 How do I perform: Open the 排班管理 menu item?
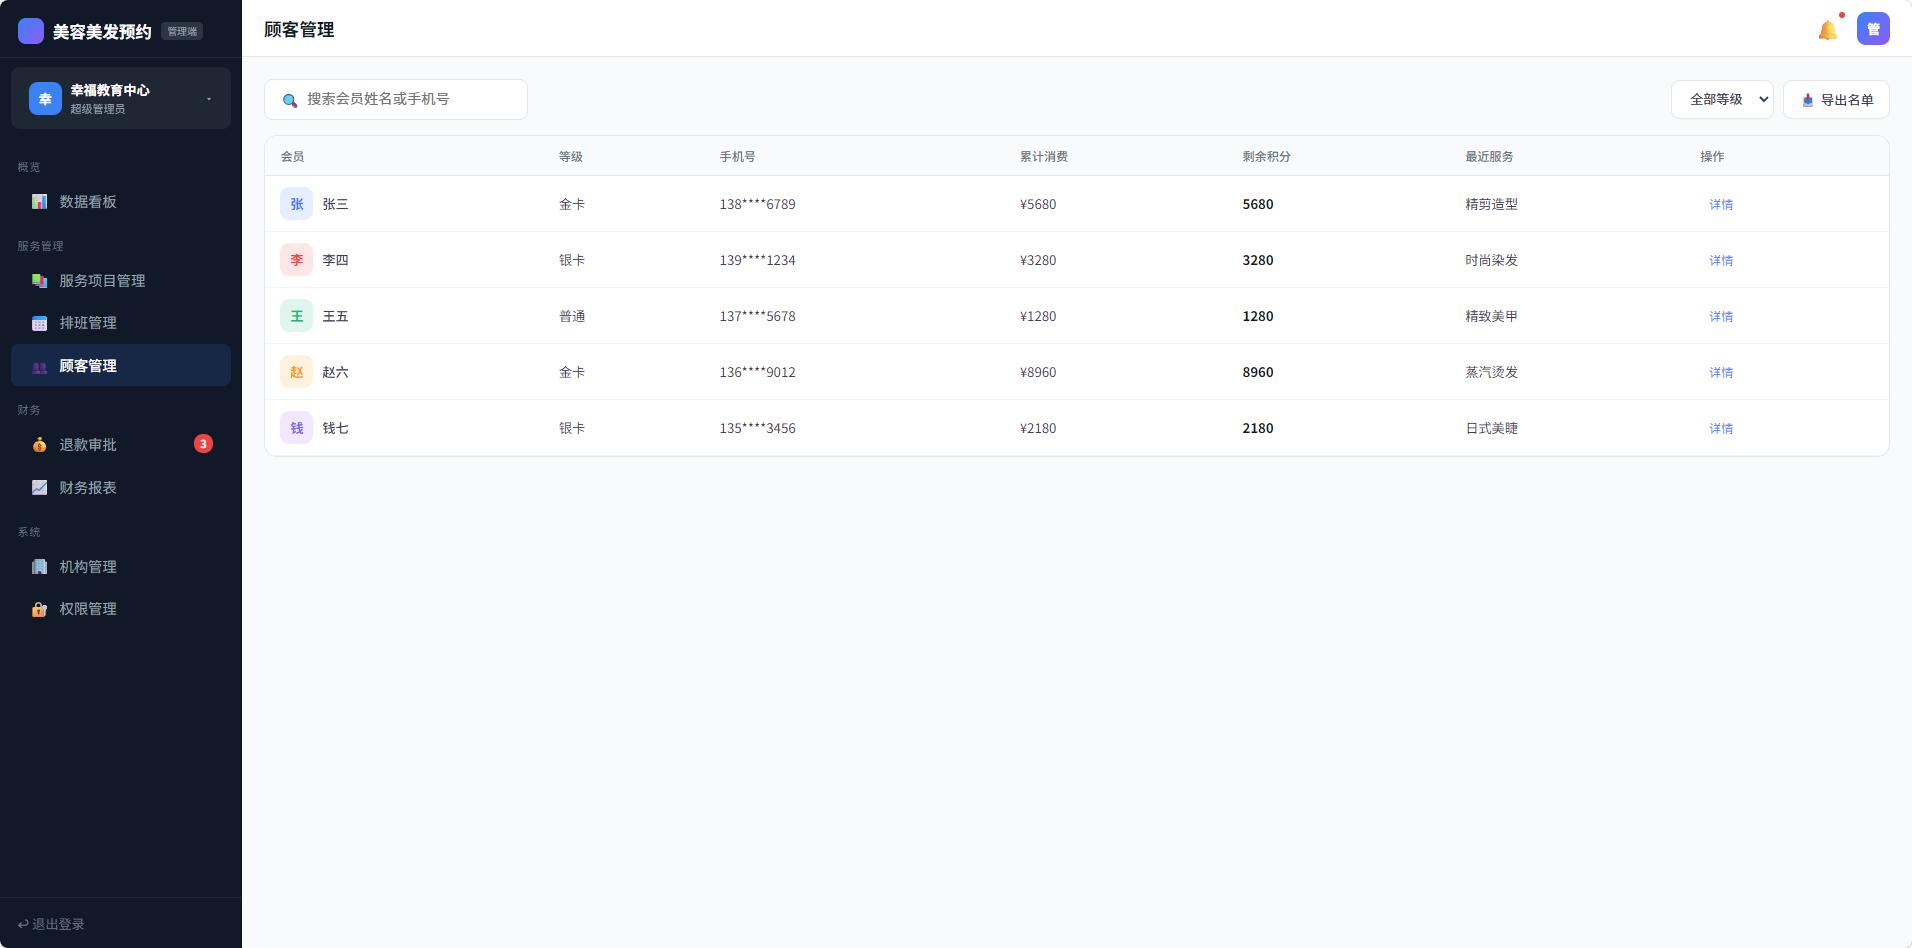pyautogui.click(x=88, y=323)
